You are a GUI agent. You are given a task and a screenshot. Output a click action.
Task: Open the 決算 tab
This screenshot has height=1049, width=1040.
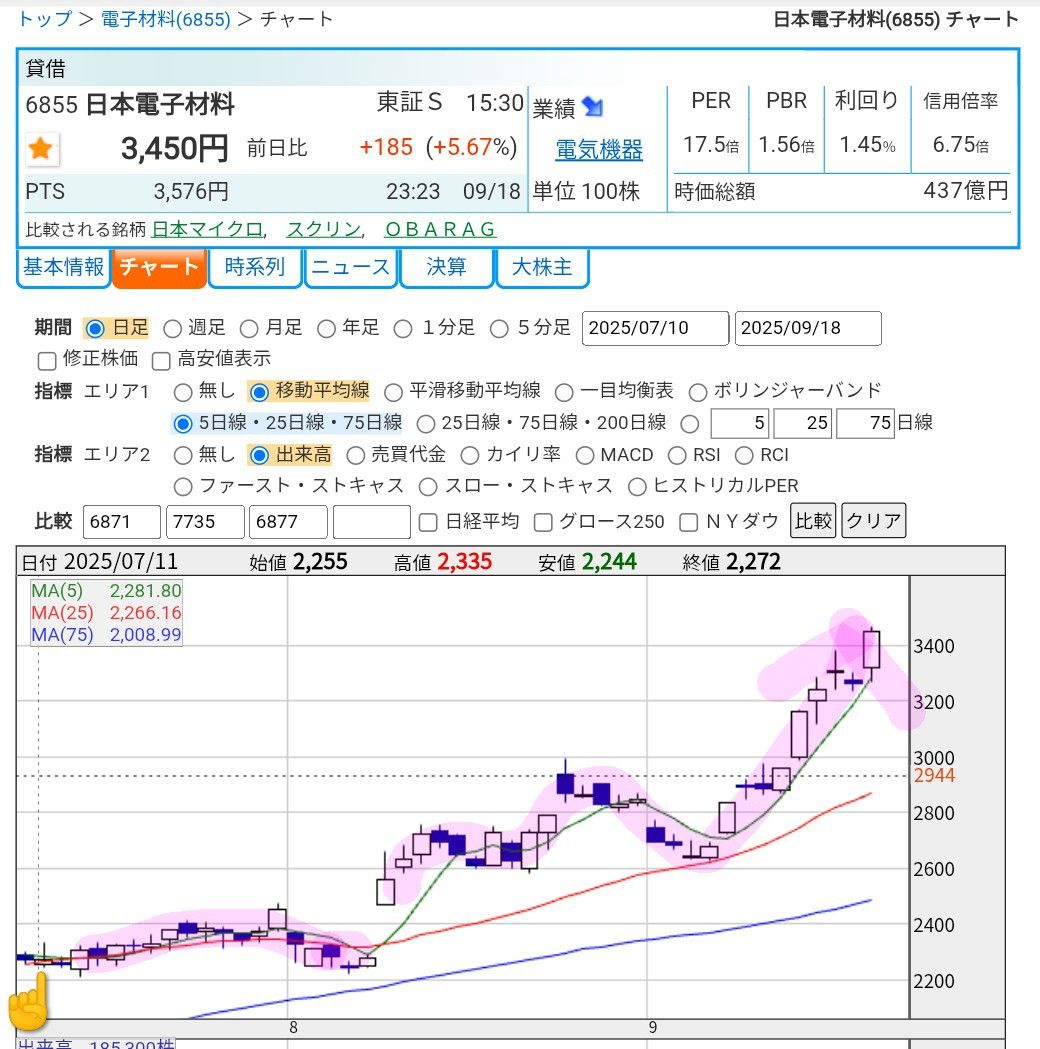[x=446, y=267]
